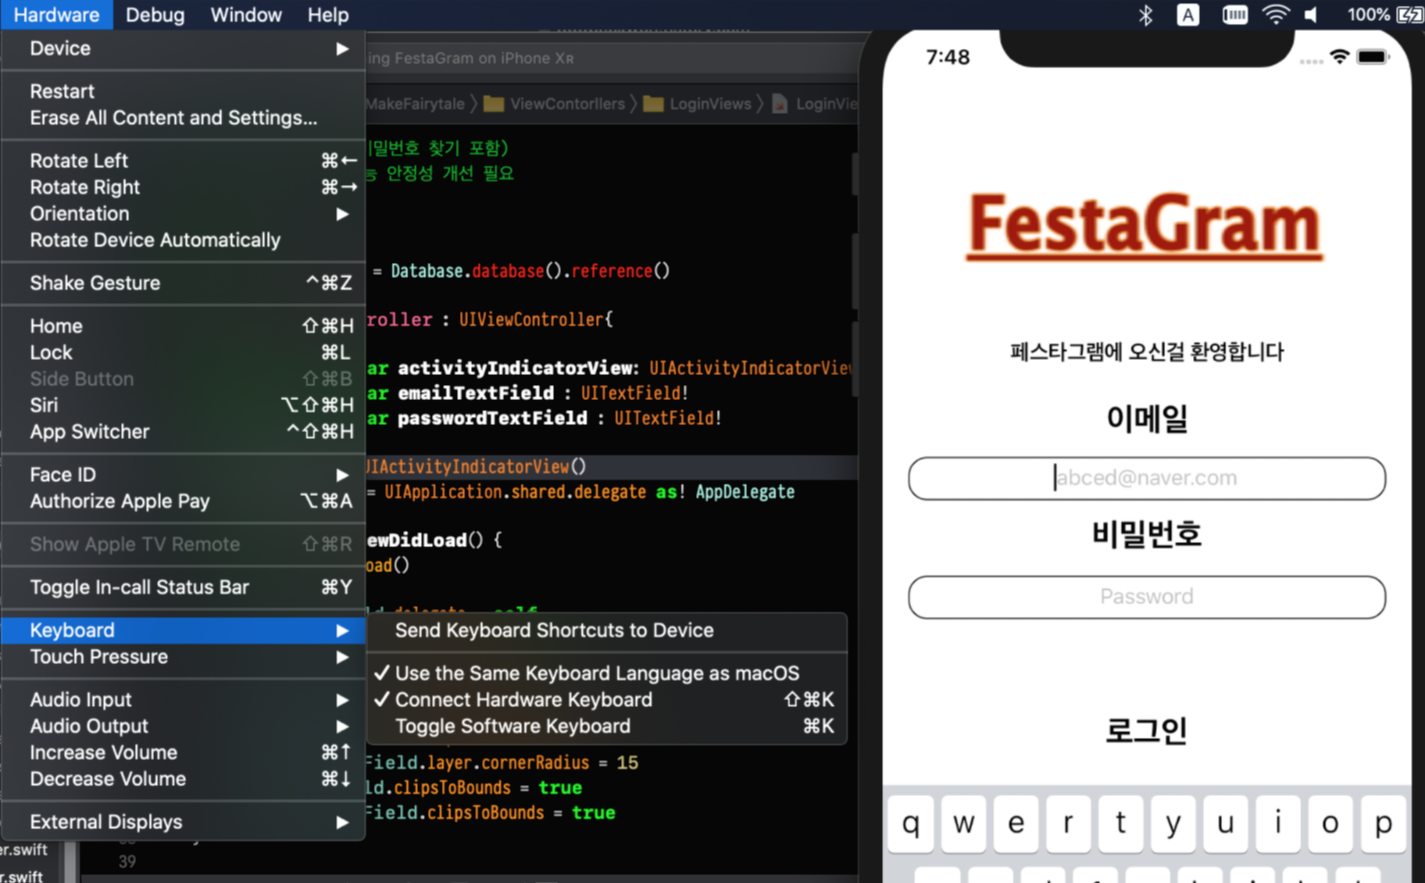Tap the y key on simulator keyboard

[1173, 824]
